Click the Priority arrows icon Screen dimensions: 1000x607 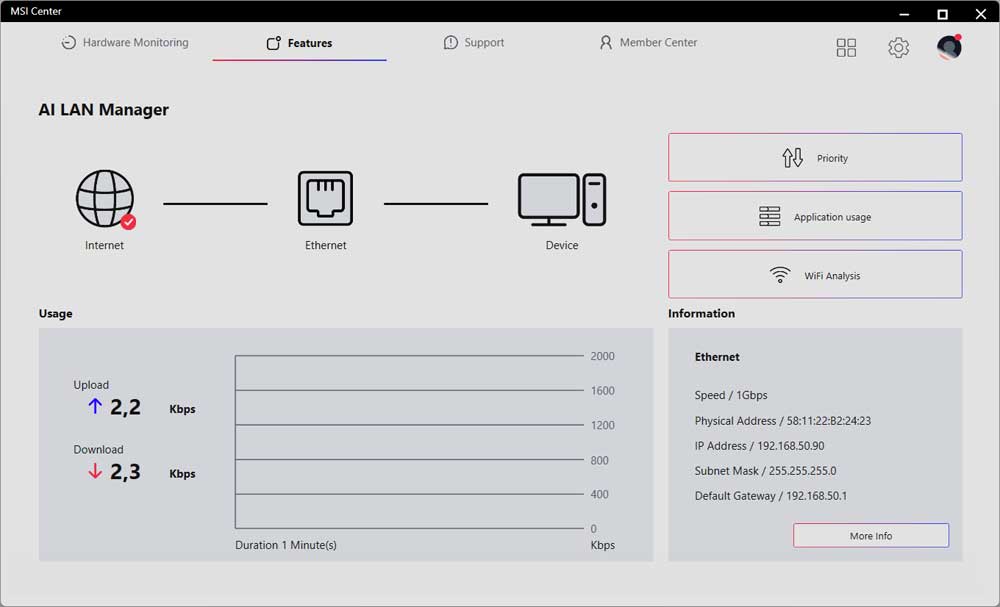(x=792, y=158)
